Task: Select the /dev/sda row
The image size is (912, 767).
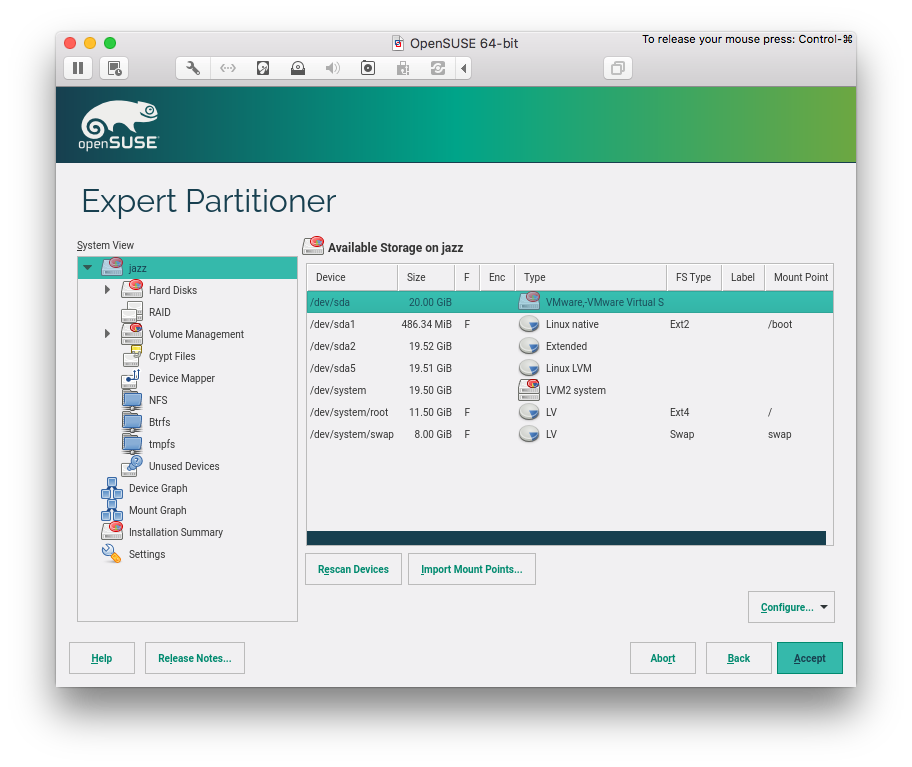Action: pos(570,302)
